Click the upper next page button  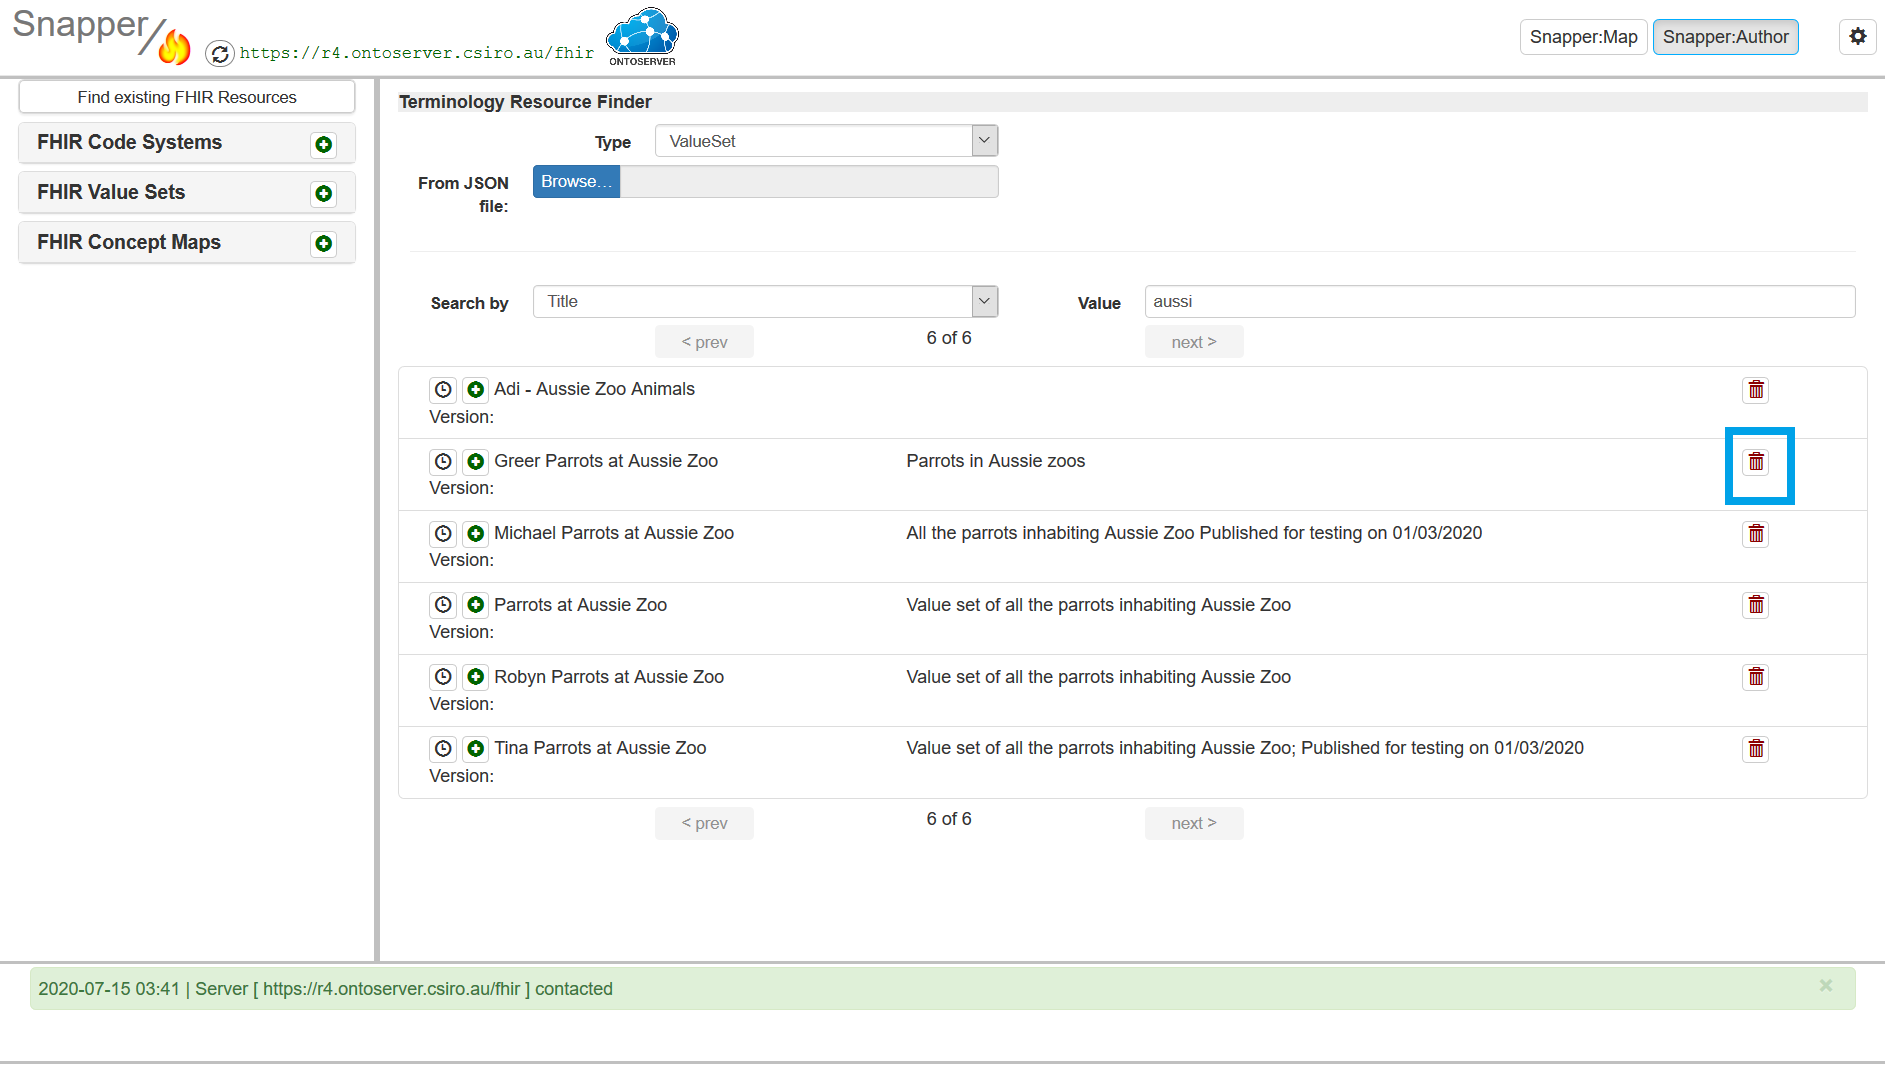pyautogui.click(x=1194, y=342)
